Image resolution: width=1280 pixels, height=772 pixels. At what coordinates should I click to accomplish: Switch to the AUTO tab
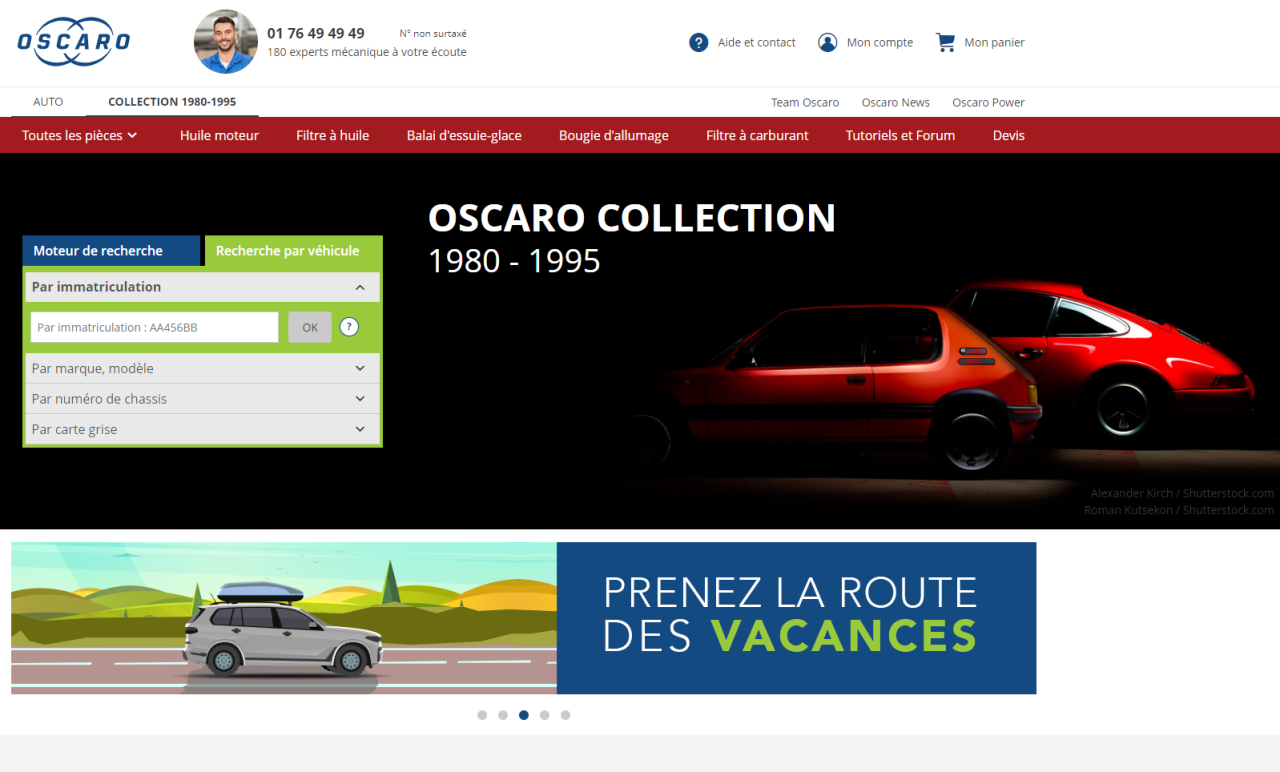(x=48, y=101)
